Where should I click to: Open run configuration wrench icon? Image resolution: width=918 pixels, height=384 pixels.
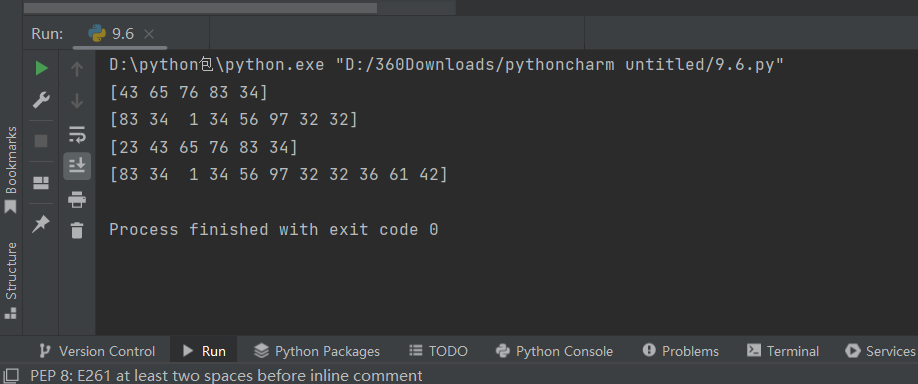pos(41,101)
